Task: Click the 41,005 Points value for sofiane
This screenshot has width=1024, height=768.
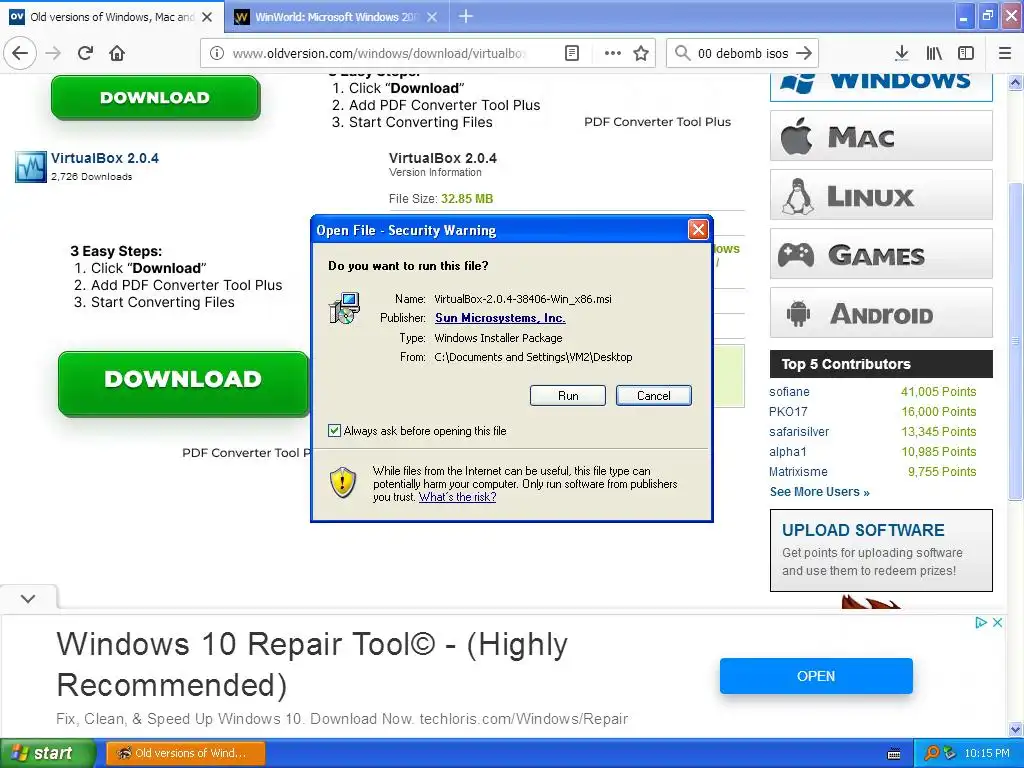Action: click(x=938, y=392)
